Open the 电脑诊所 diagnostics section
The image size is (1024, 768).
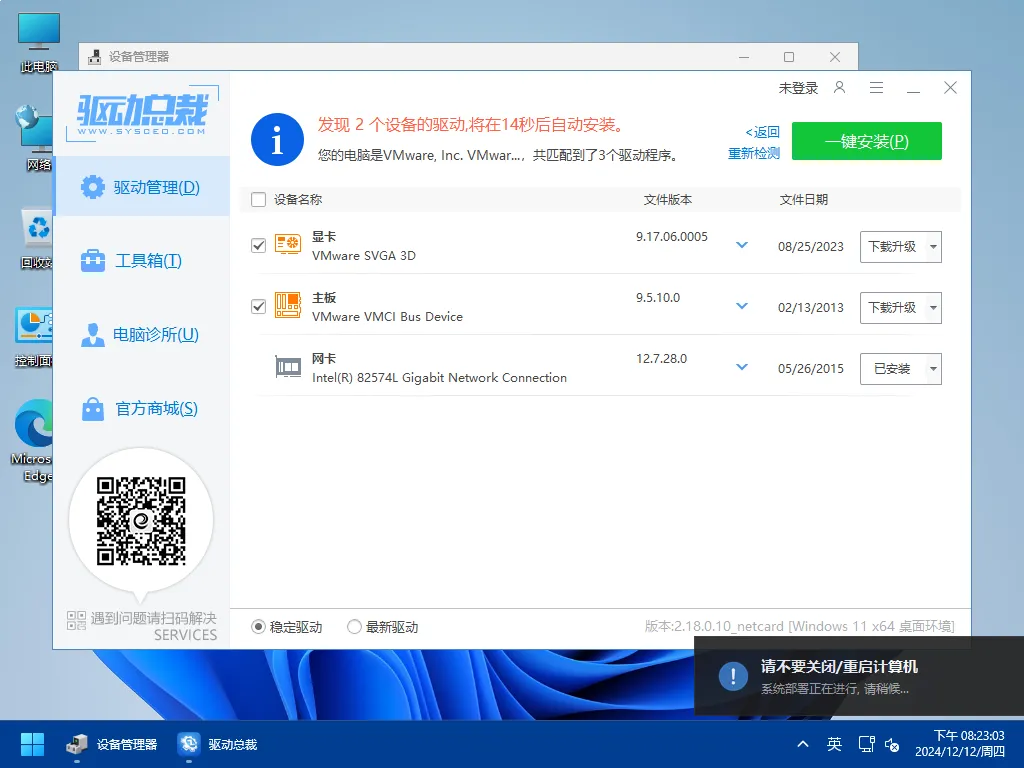click(142, 336)
